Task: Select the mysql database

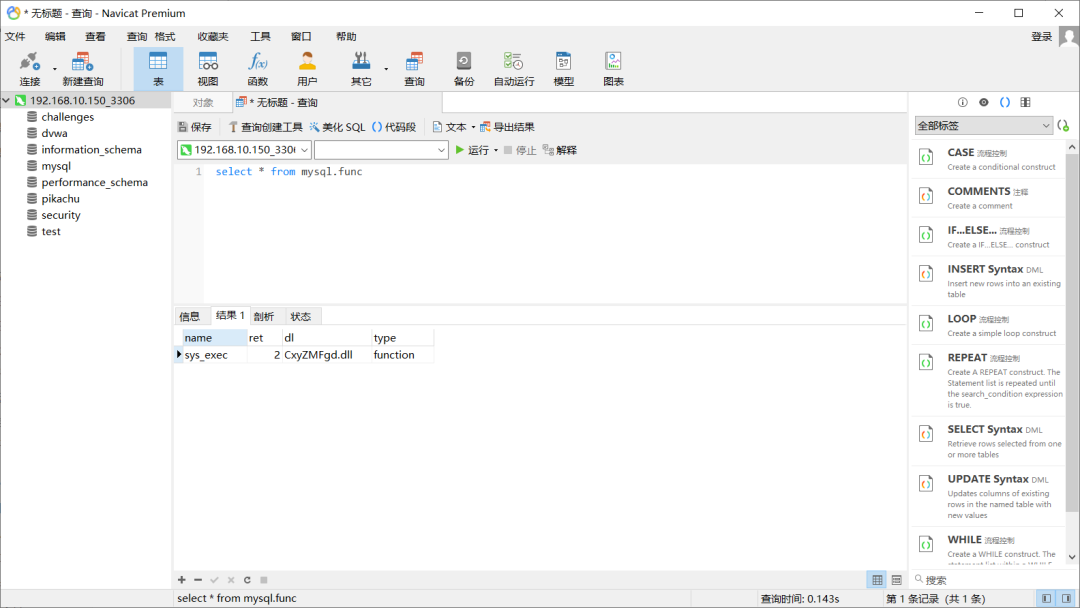Action: coord(56,166)
